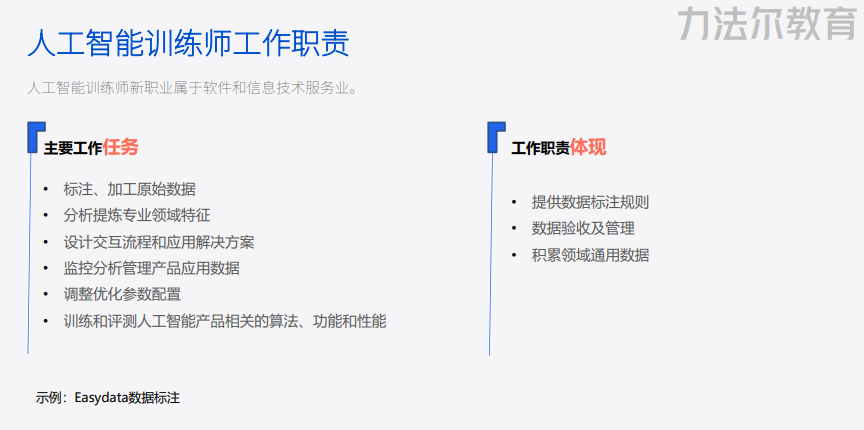Image resolution: width=864 pixels, height=430 pixels.
Task: Select the bullet 标注、加工原始数据
Action: 129,189
